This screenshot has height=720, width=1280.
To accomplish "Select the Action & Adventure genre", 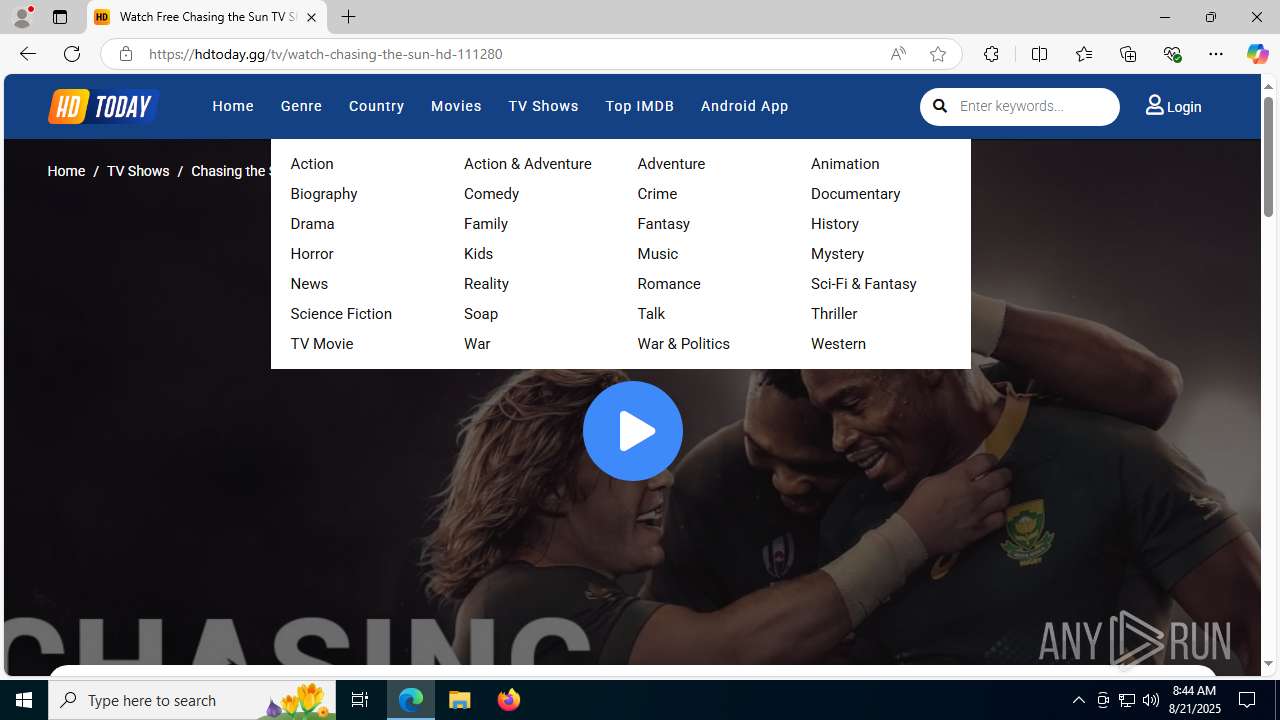I will click(x=527, y=164).
